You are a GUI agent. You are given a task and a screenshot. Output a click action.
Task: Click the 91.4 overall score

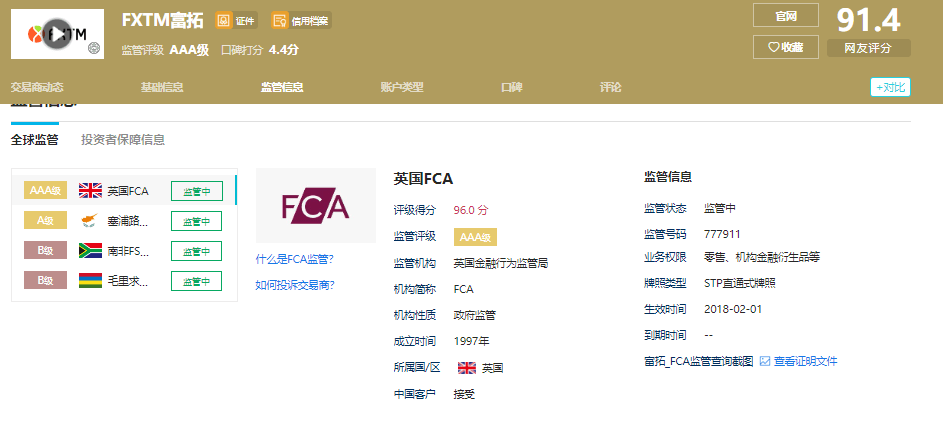point(868,20)
